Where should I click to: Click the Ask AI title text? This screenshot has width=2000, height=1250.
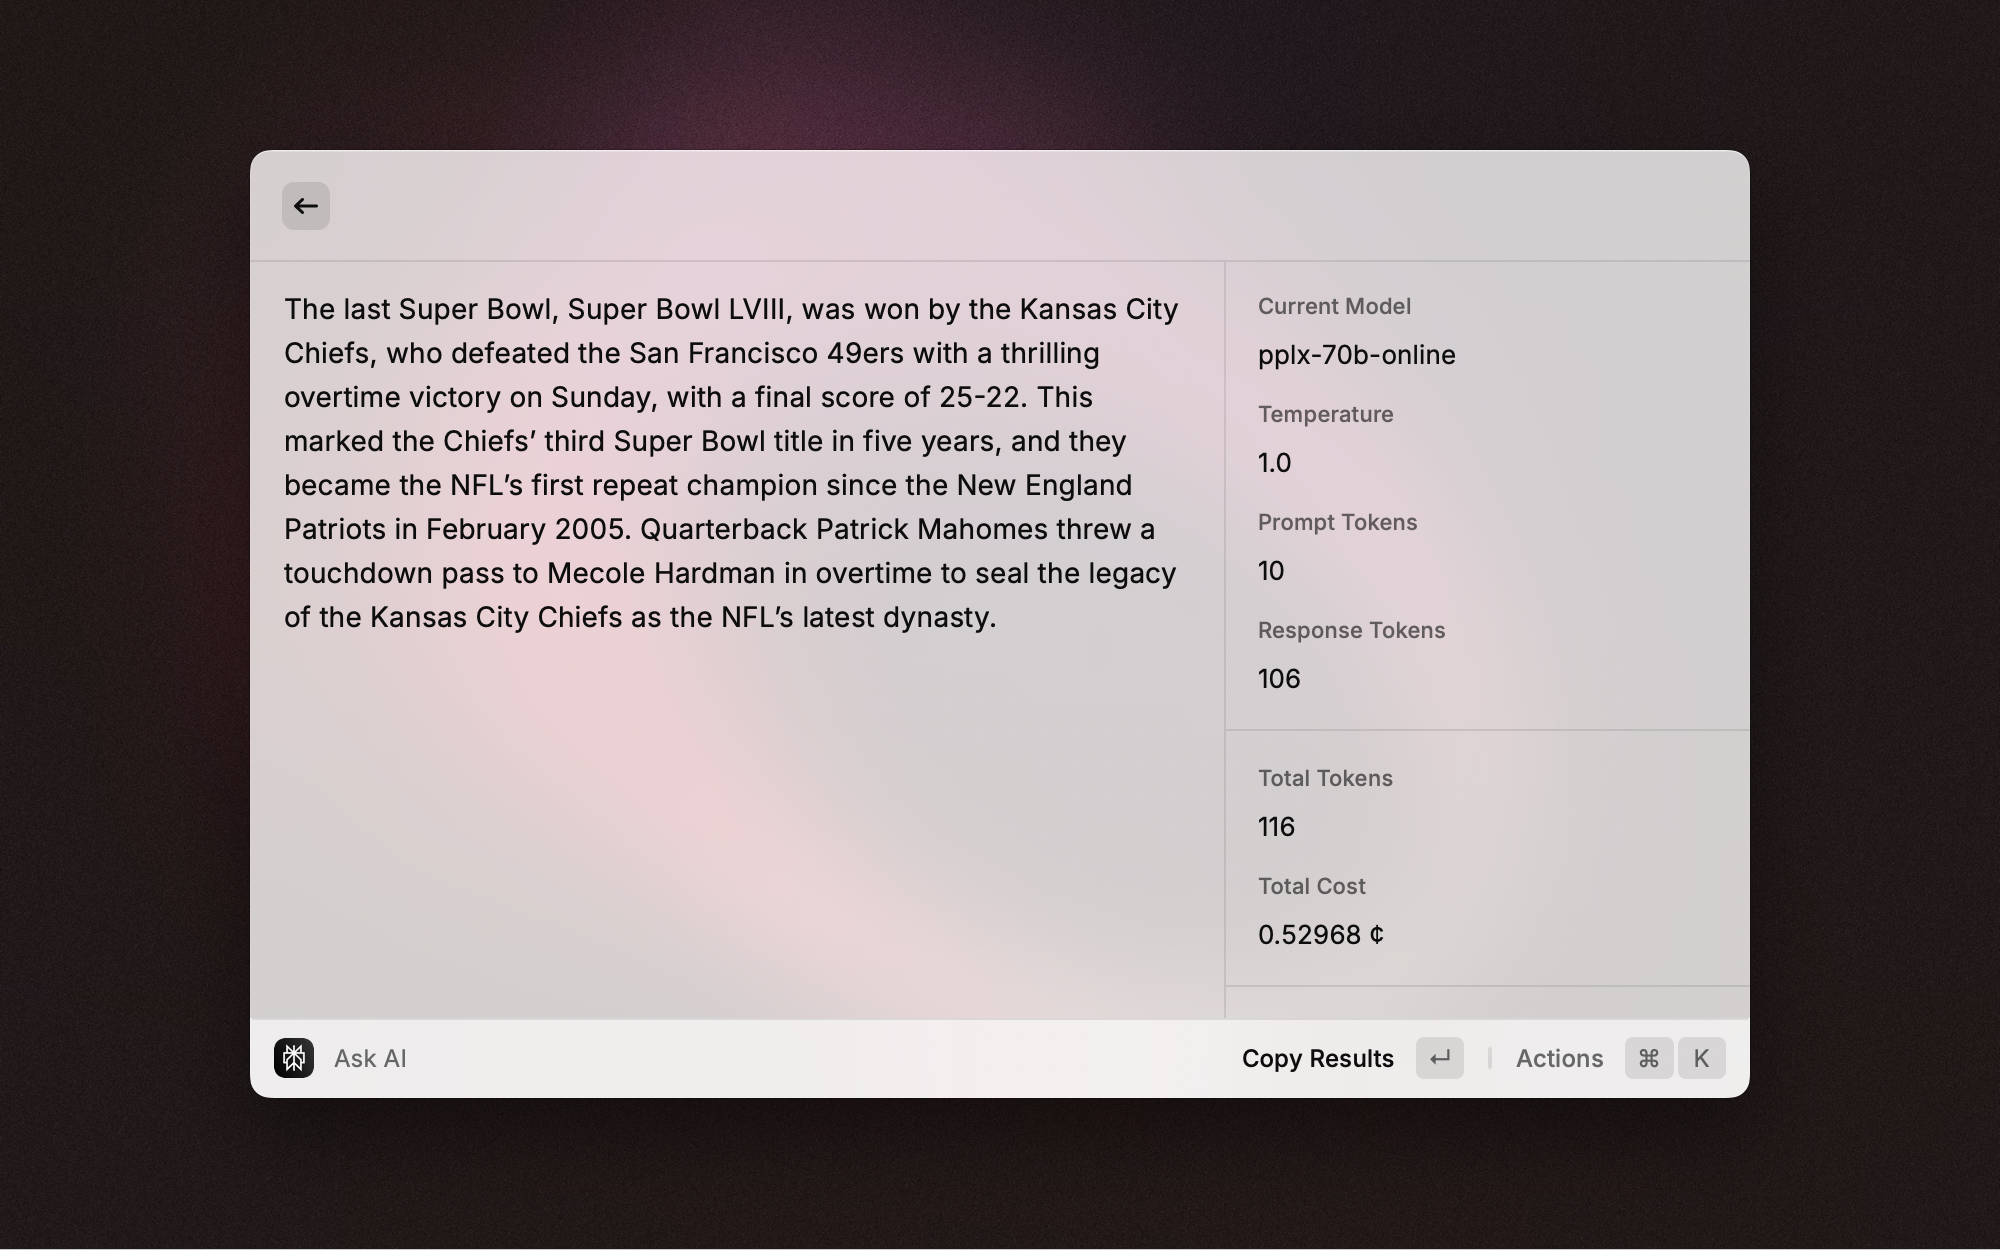(x=370, y=1058)
